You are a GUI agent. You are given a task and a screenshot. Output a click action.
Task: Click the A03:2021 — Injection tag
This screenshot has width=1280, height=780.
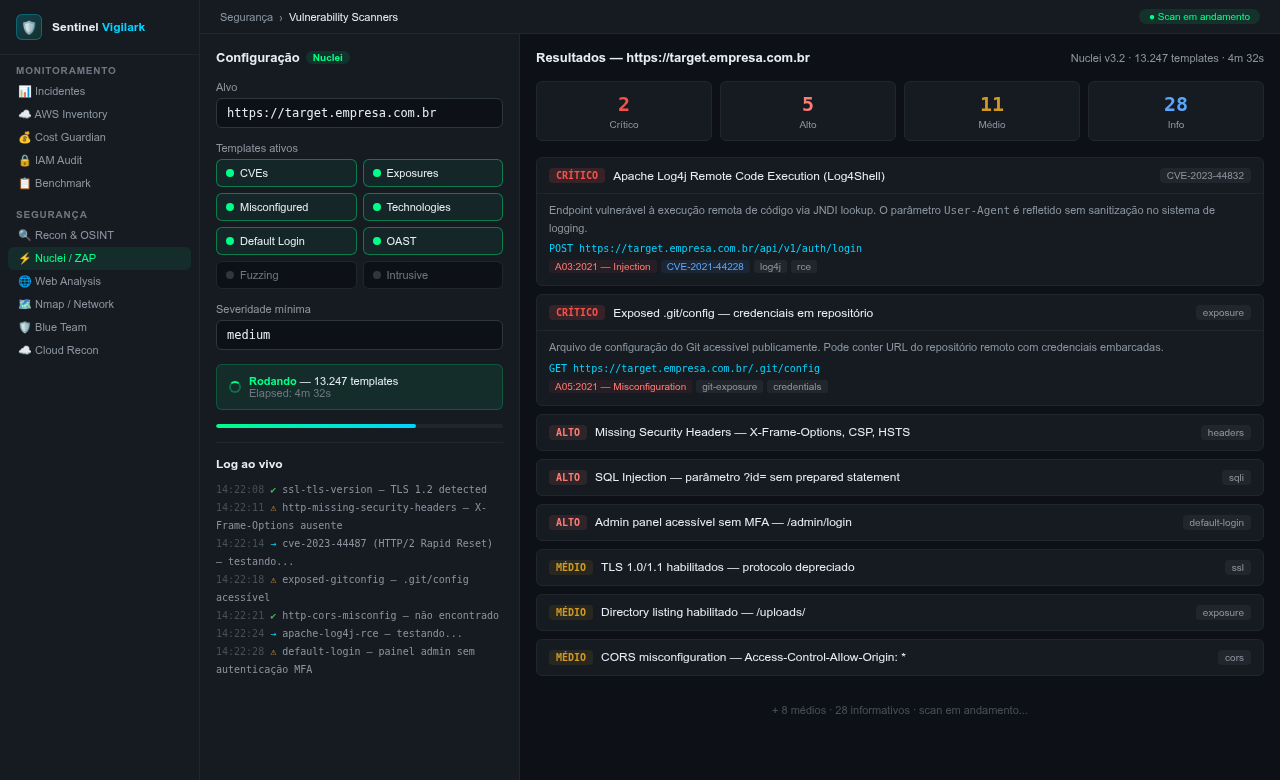(x=603, y=267)
